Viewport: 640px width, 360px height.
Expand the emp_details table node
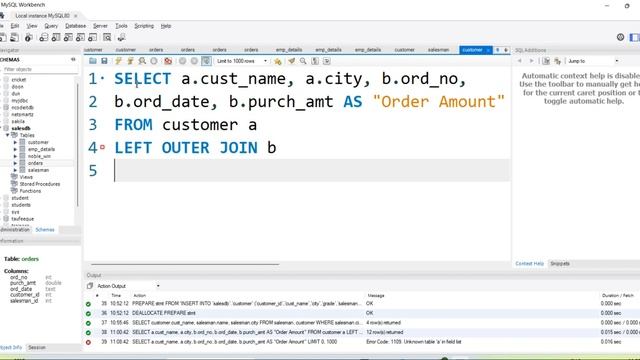(x=16, y=149)
